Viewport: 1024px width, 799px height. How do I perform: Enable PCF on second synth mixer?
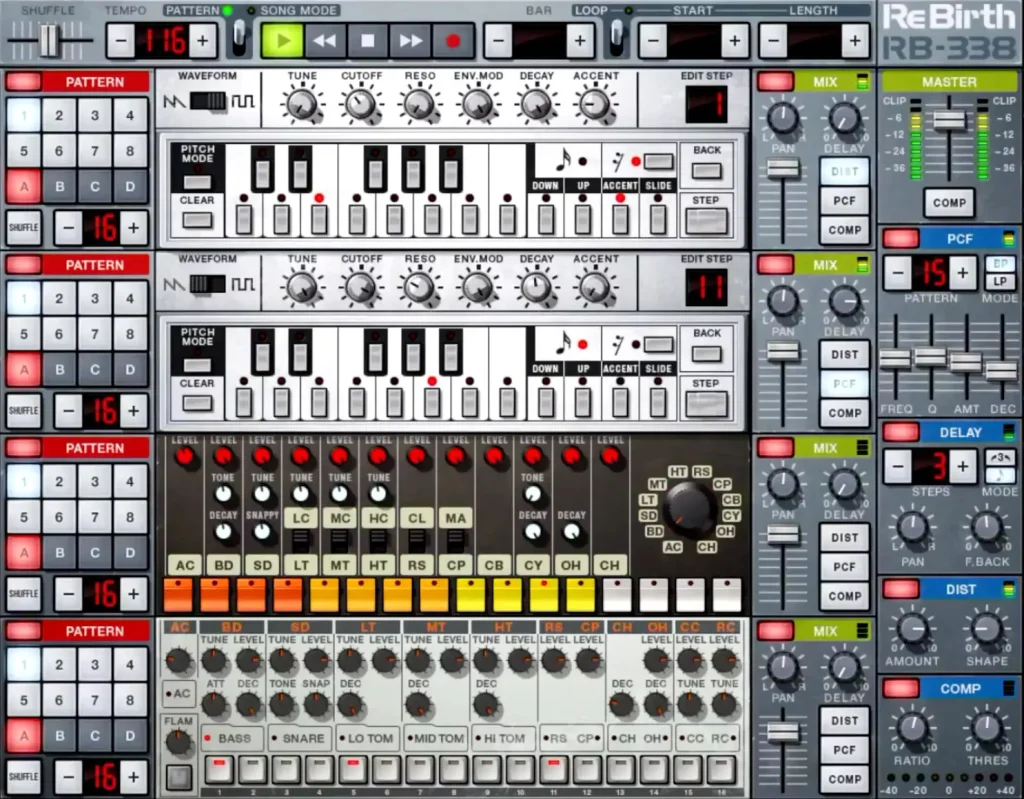(844, 383)
